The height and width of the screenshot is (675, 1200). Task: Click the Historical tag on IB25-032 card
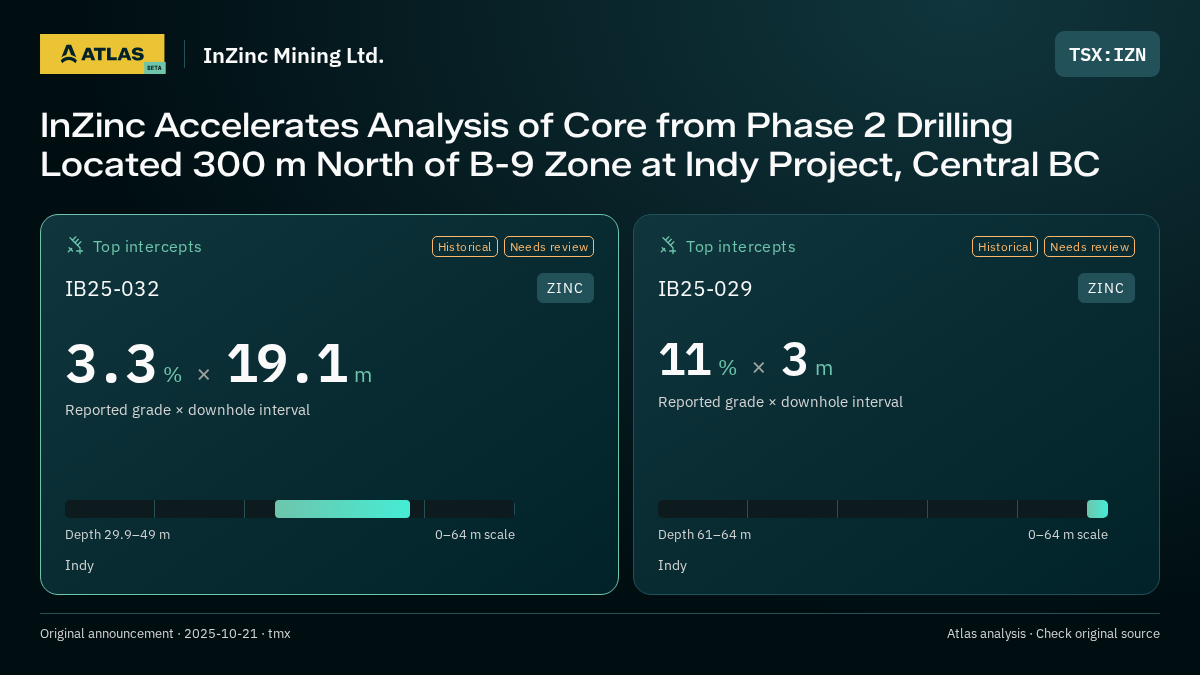(465, 247)
